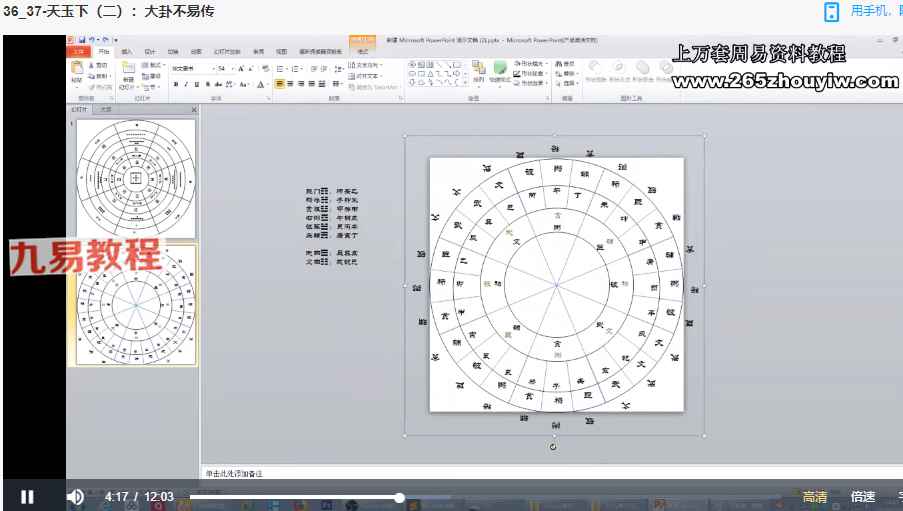Switch to the 插入 Insert ribbon tab

[127, 51]
